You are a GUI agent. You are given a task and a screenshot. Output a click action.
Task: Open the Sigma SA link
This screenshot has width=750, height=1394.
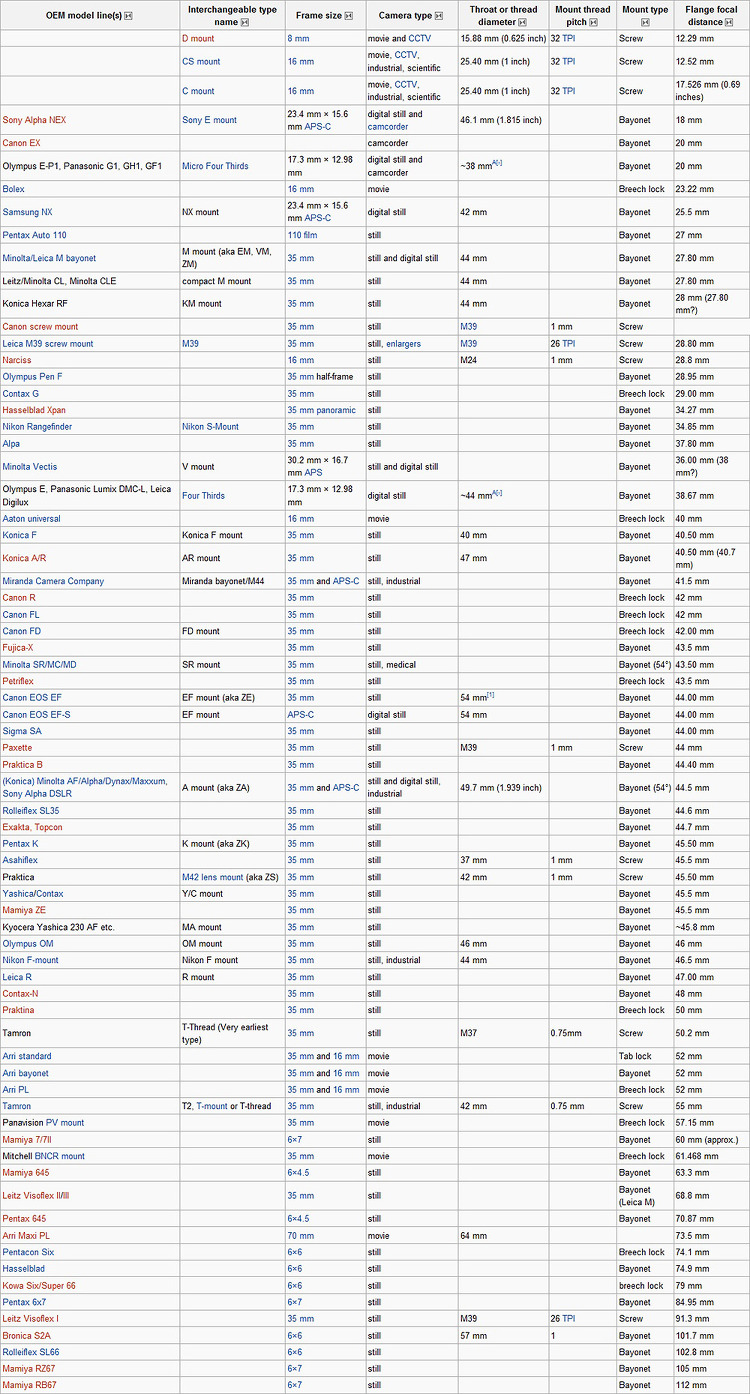[x=22, y=731]
